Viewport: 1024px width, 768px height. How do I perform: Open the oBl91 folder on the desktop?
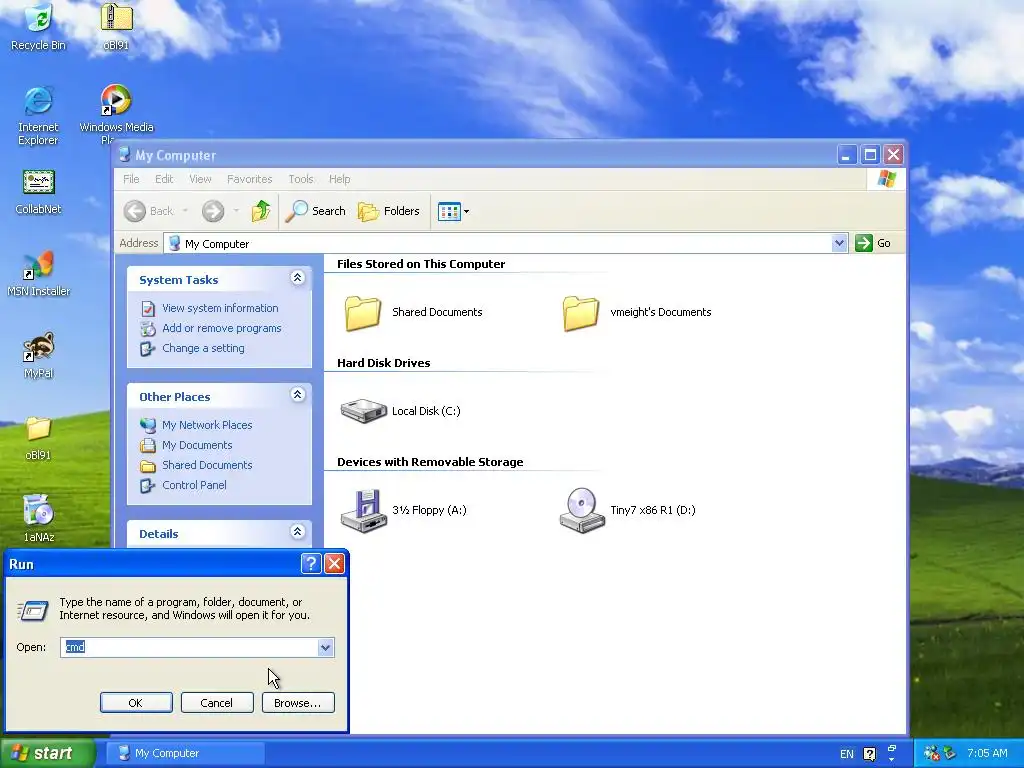39,438
